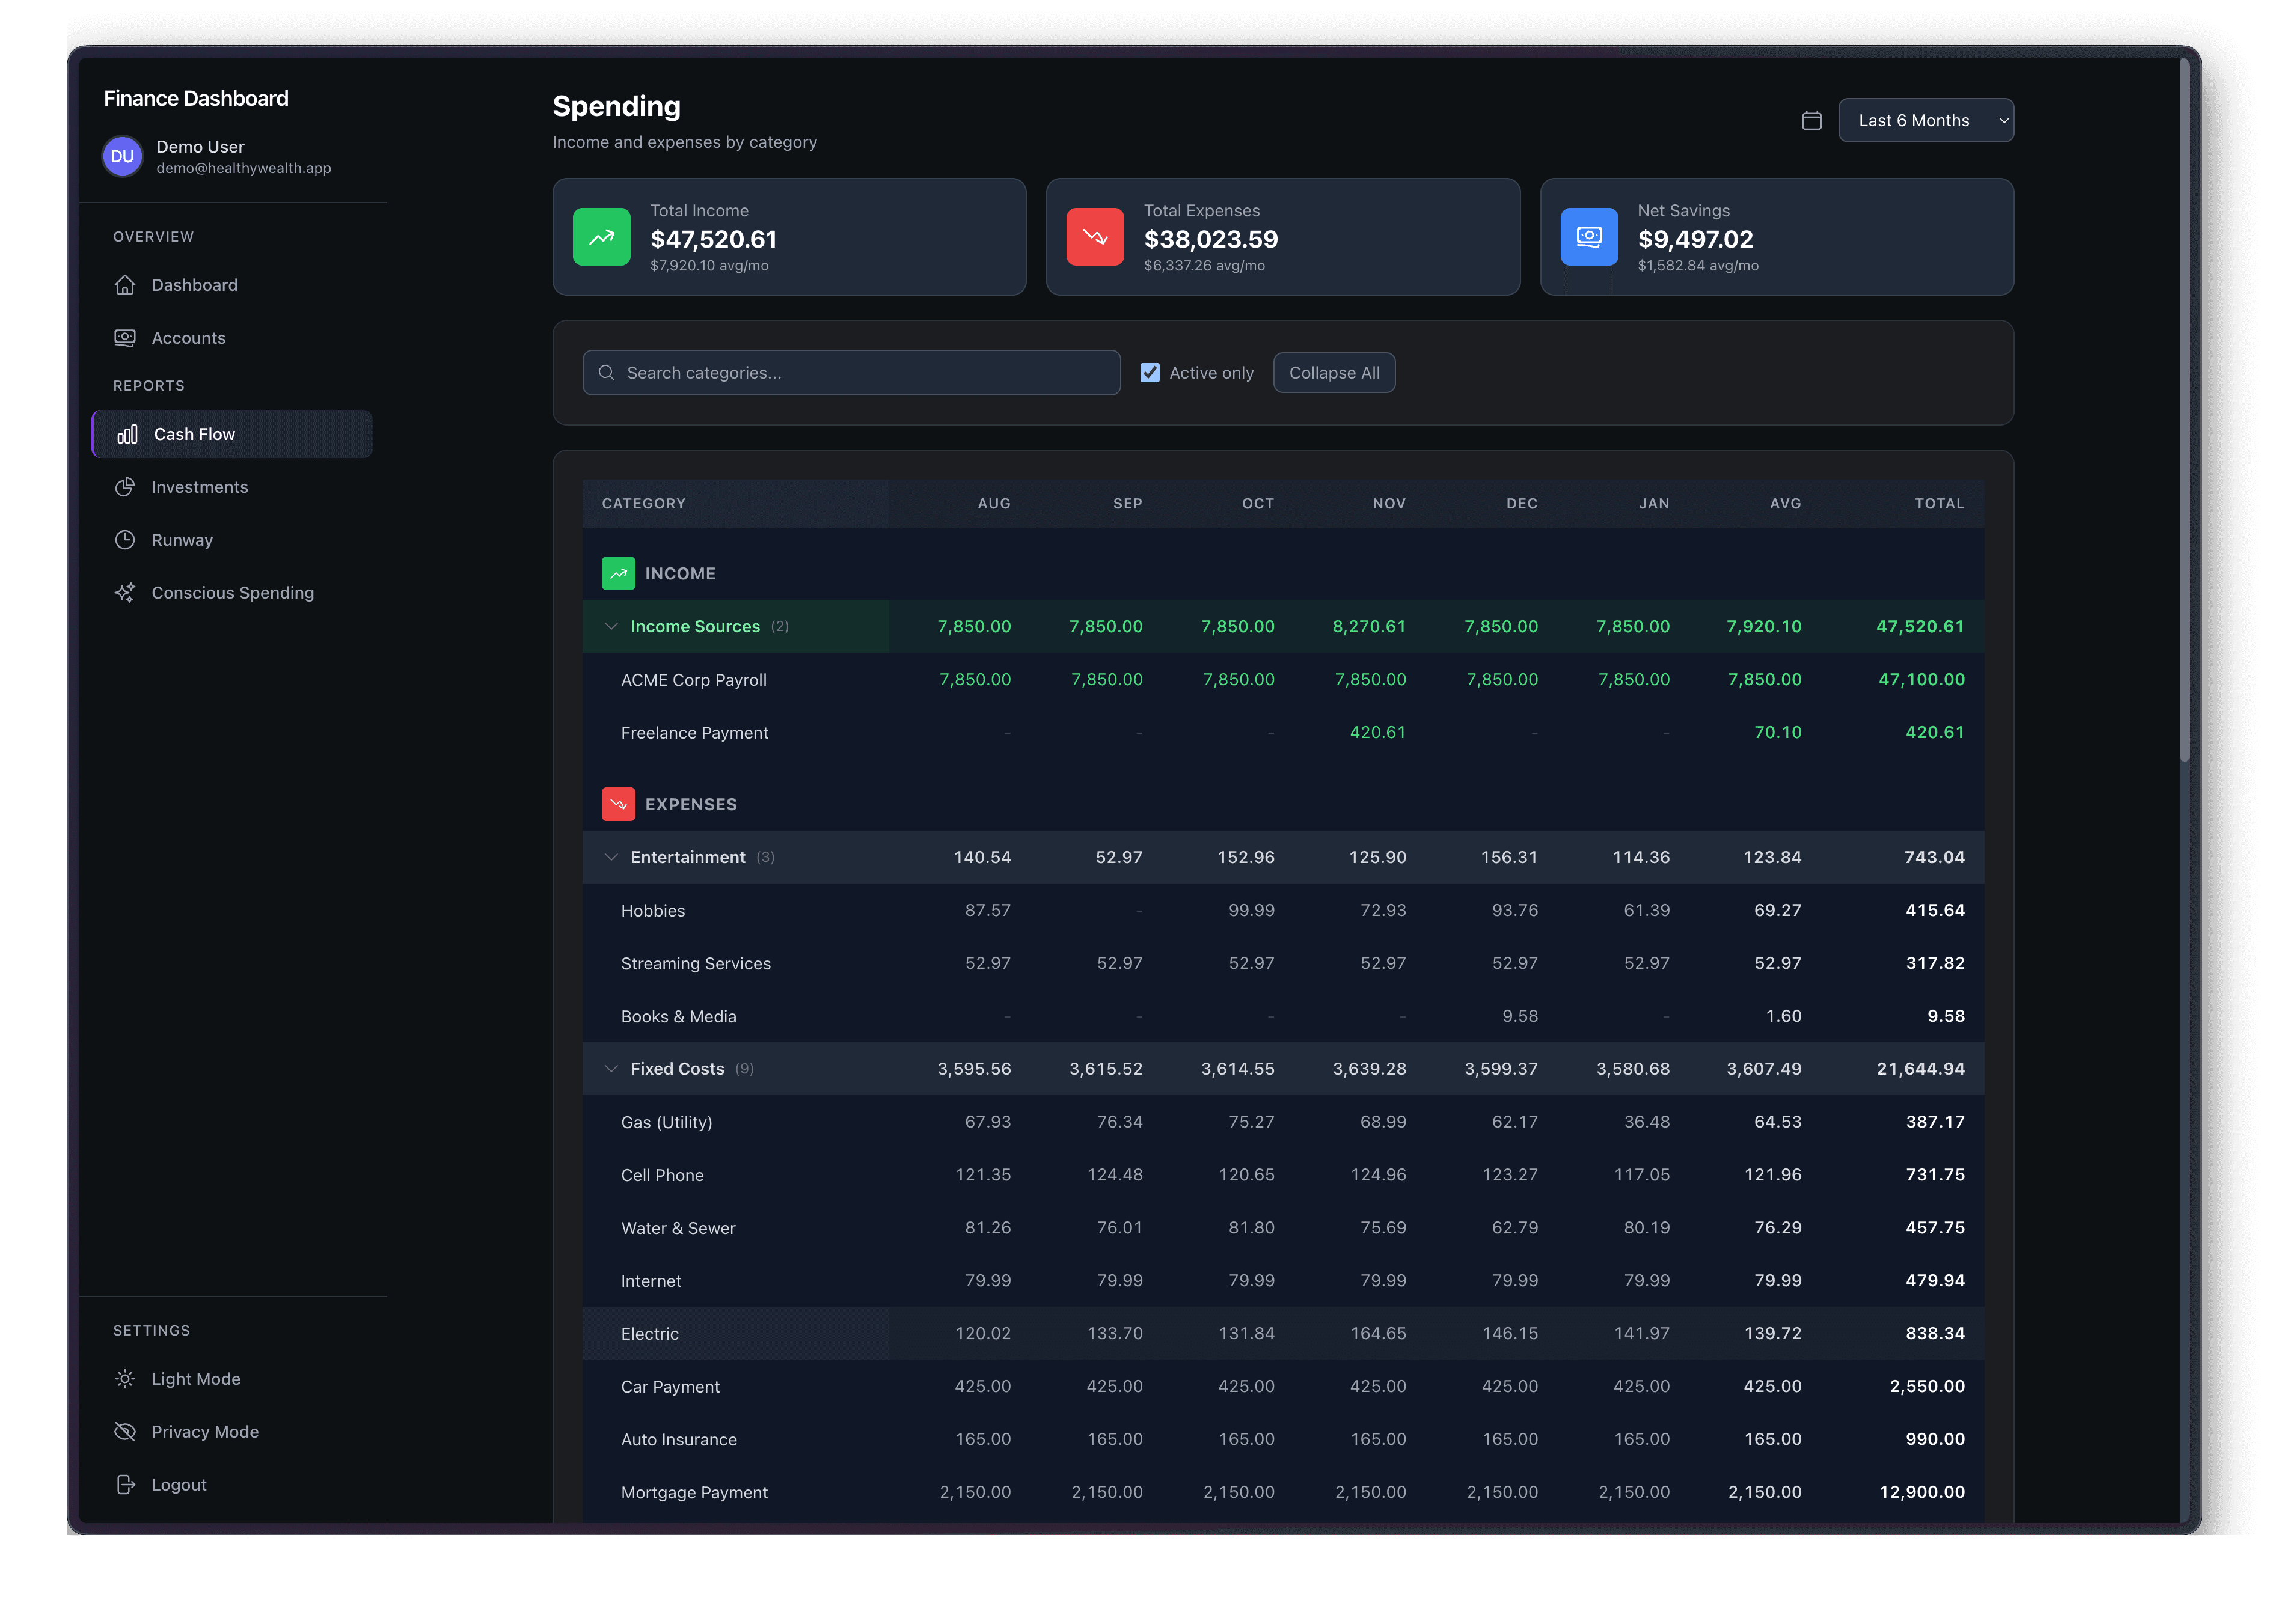Viewport: 2269px width, 1624px height.
Task: Collapse the Income Sources group
Action: 611,626
